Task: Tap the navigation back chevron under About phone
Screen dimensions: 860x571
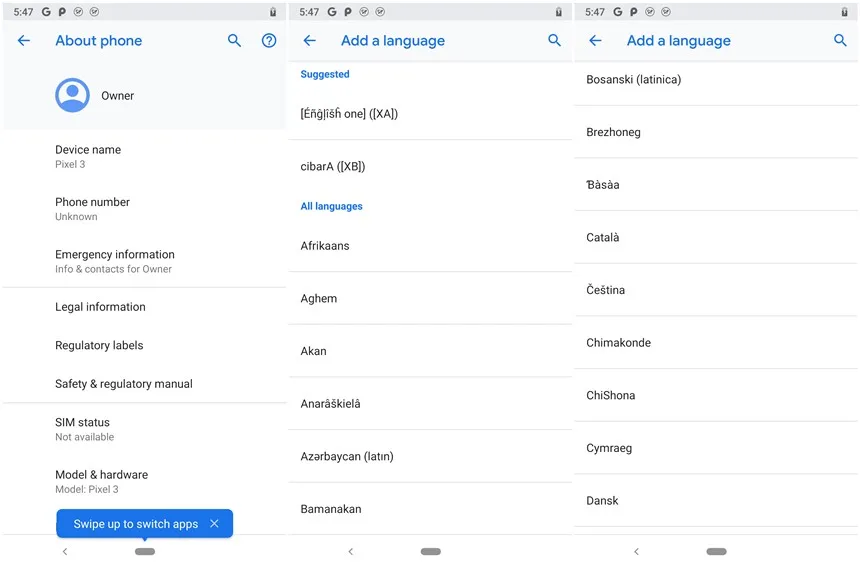Action: (x=65, y=551)
